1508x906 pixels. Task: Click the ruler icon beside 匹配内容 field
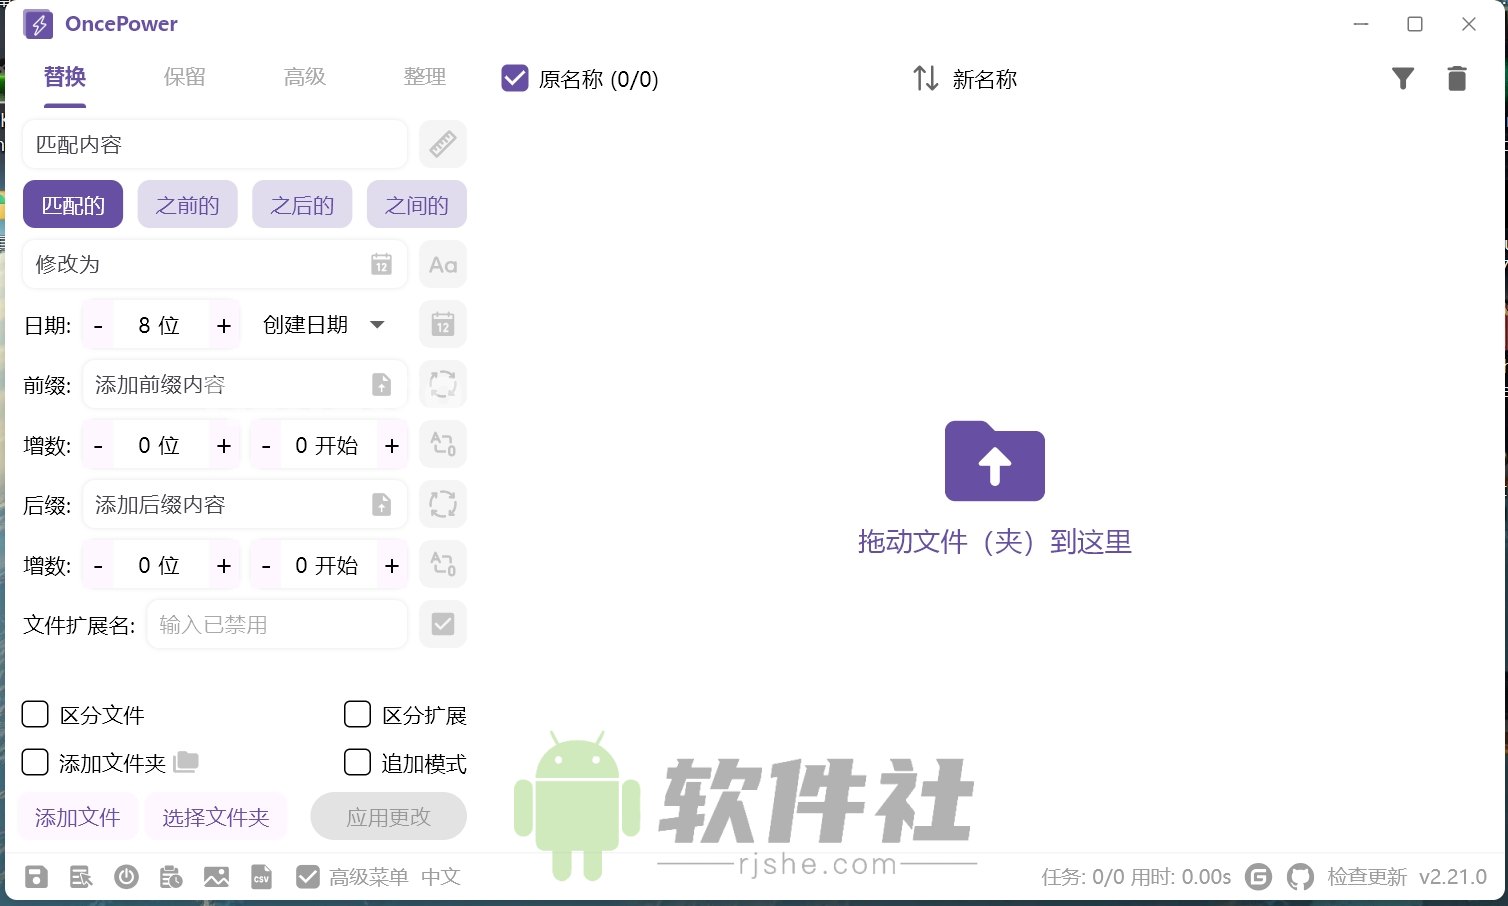click(443, 145)
